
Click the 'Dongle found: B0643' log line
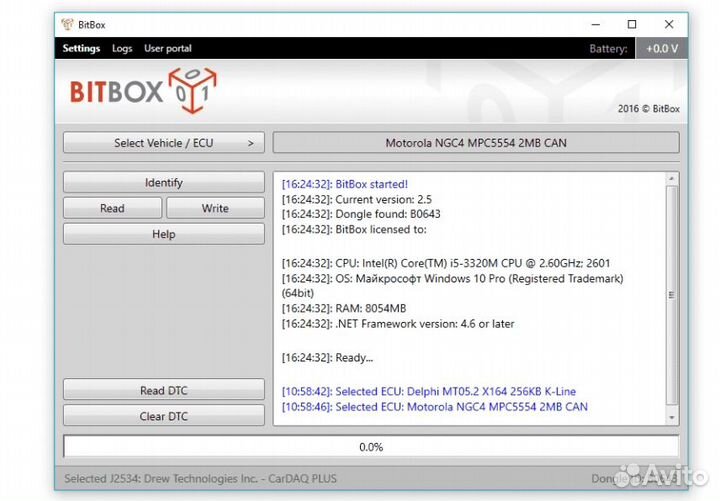[x=361, y=214]
